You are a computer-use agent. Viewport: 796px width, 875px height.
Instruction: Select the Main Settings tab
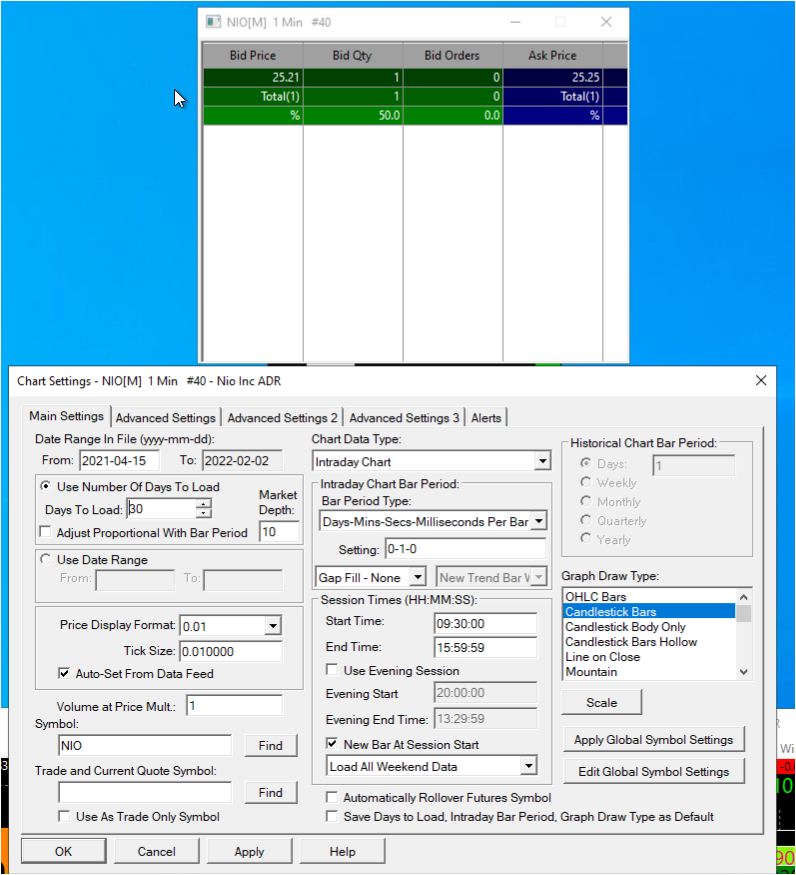(66, 416)
